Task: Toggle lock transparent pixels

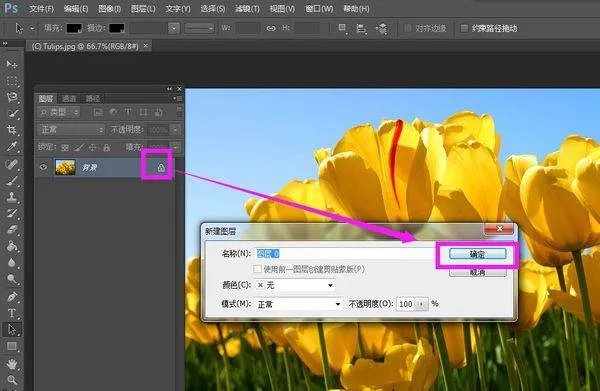Action: pyautogui.click(x=65, y=147)
